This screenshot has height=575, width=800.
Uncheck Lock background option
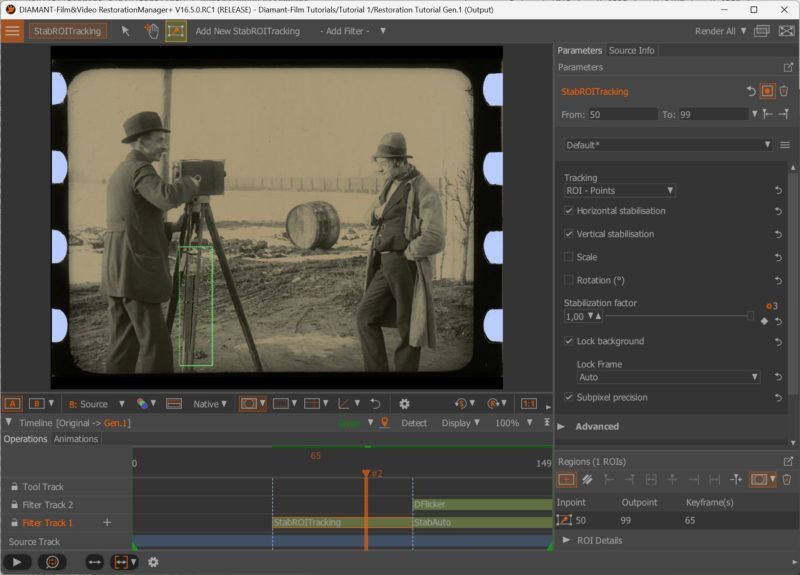[x=569, y=341]
